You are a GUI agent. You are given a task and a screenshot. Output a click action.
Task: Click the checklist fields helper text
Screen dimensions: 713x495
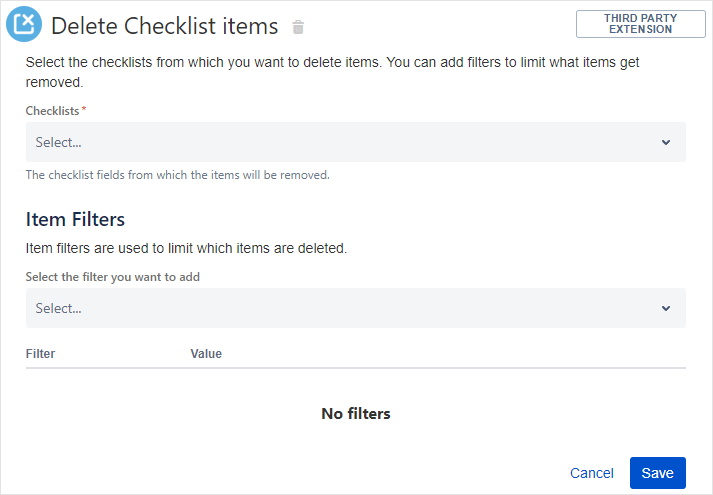coord(177,175)
